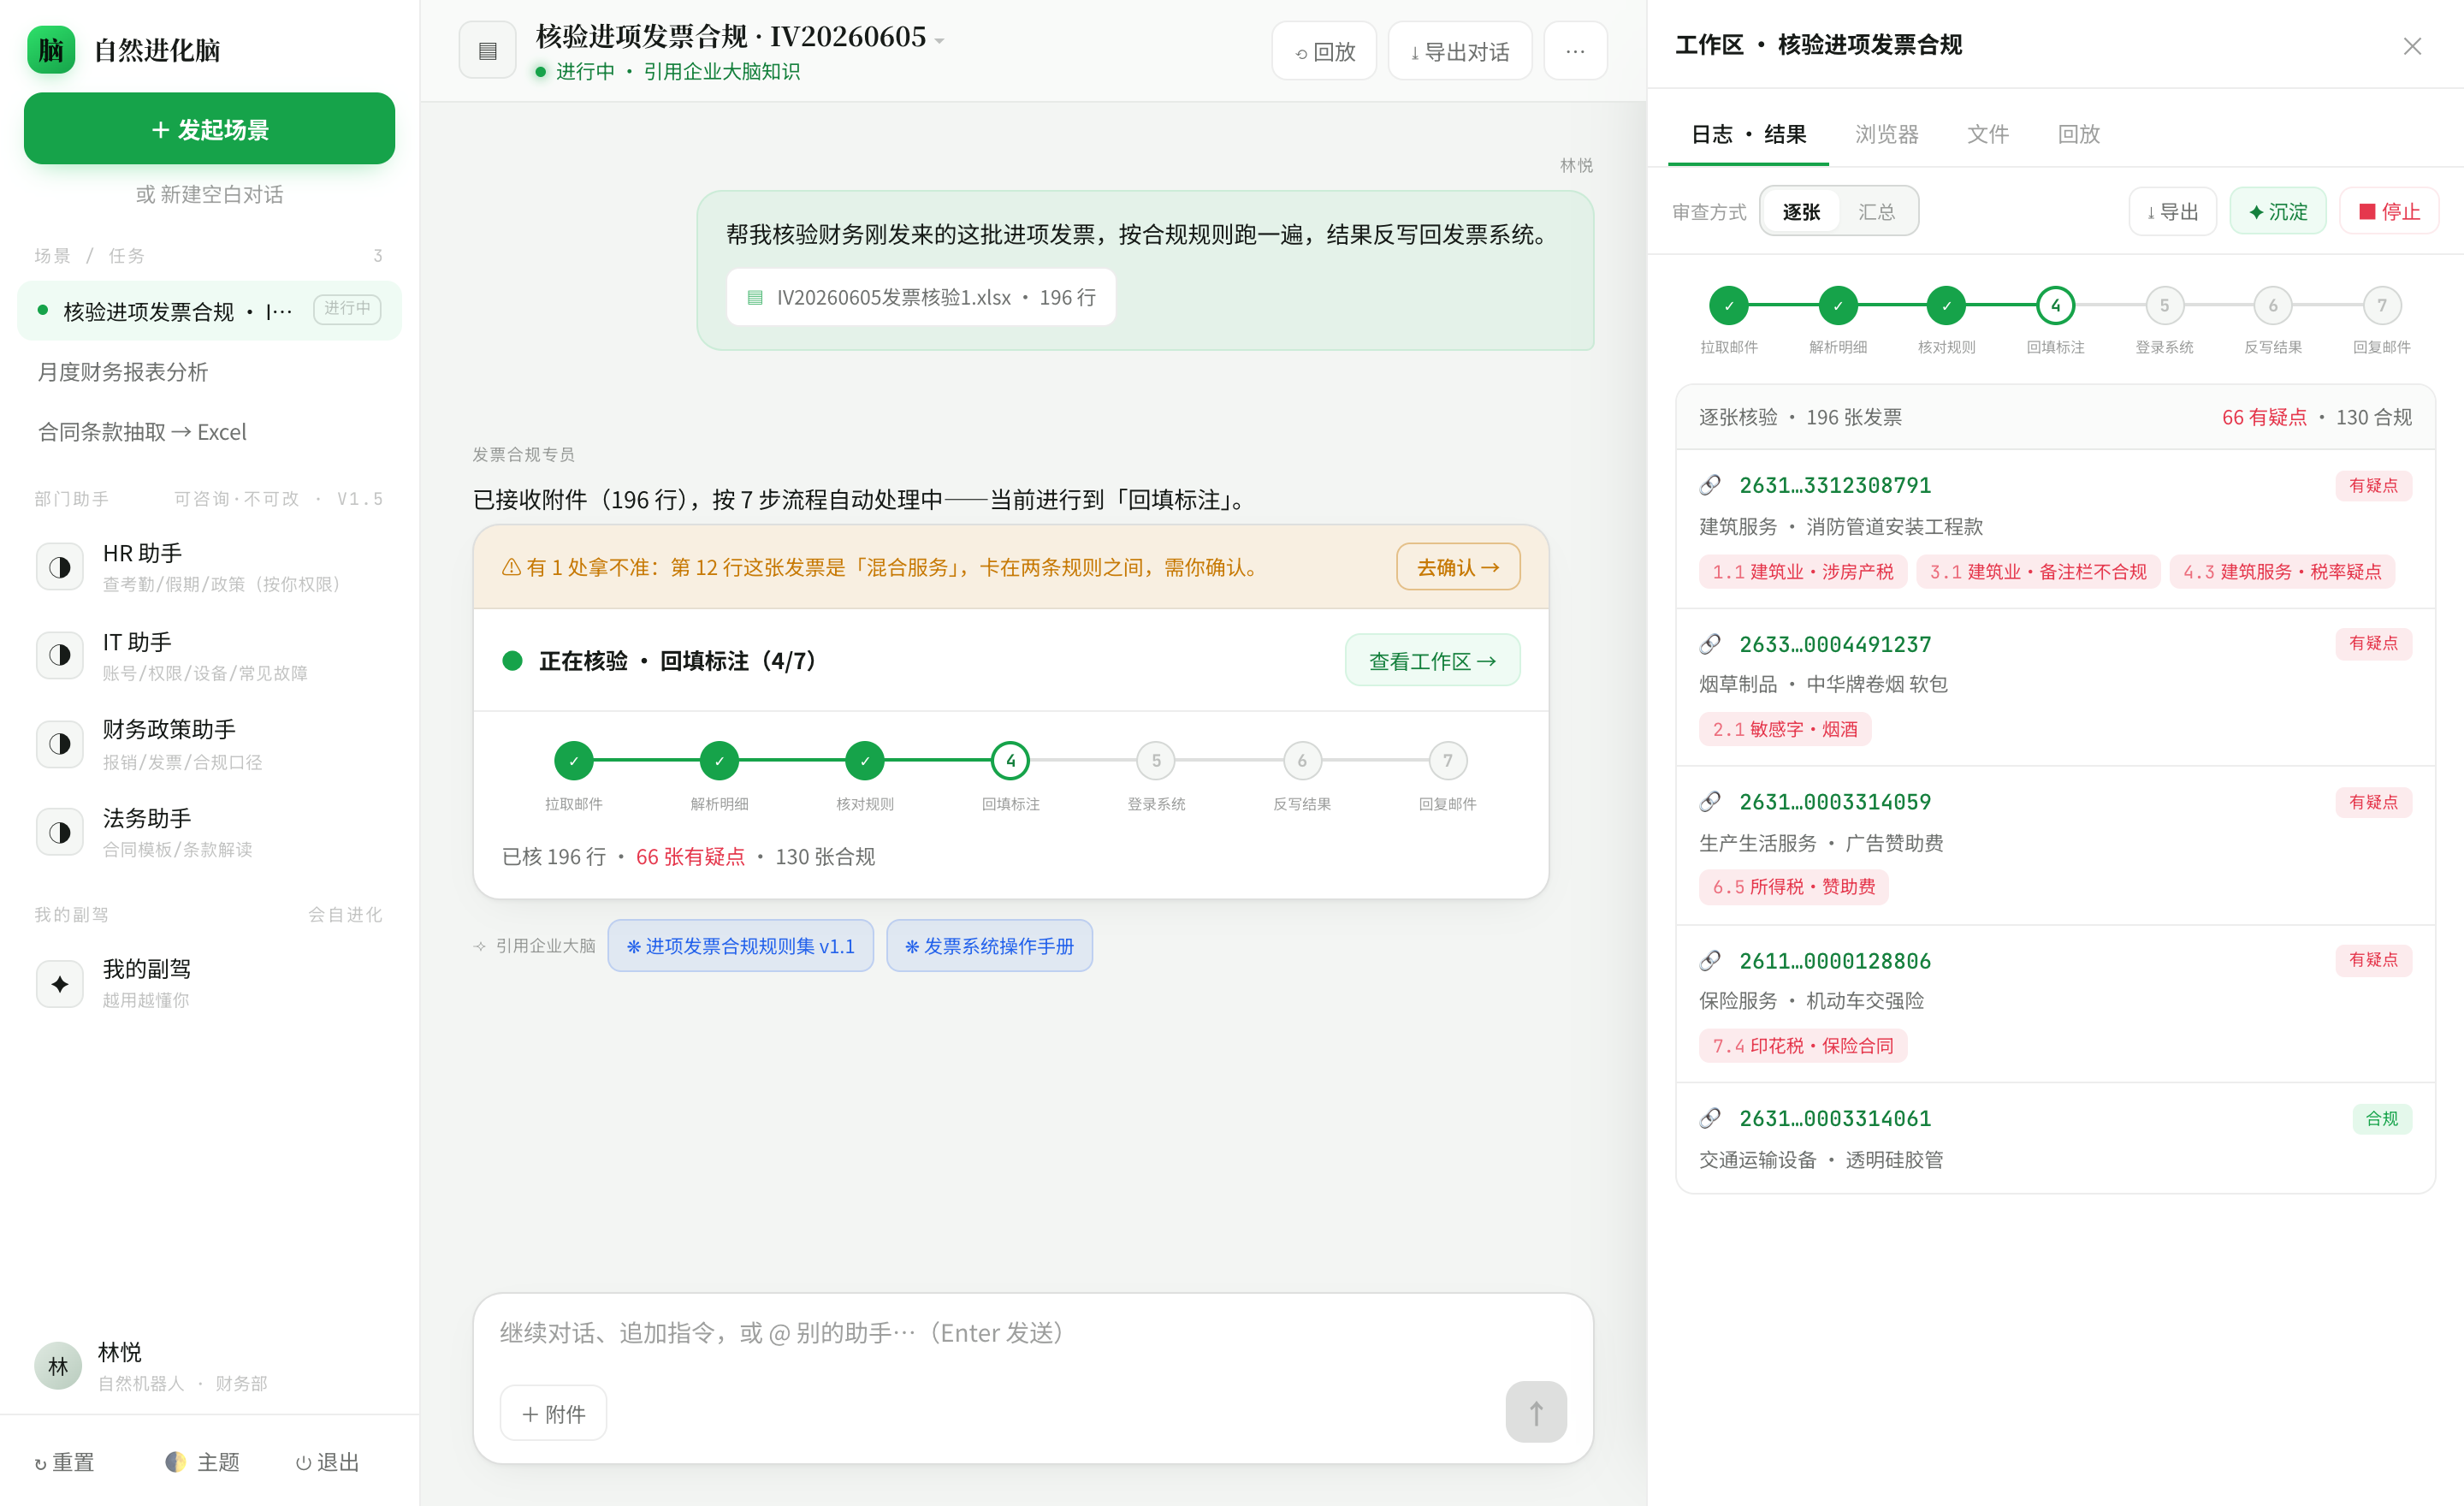Switch to 浏览器 tab

pos(1886,134)
